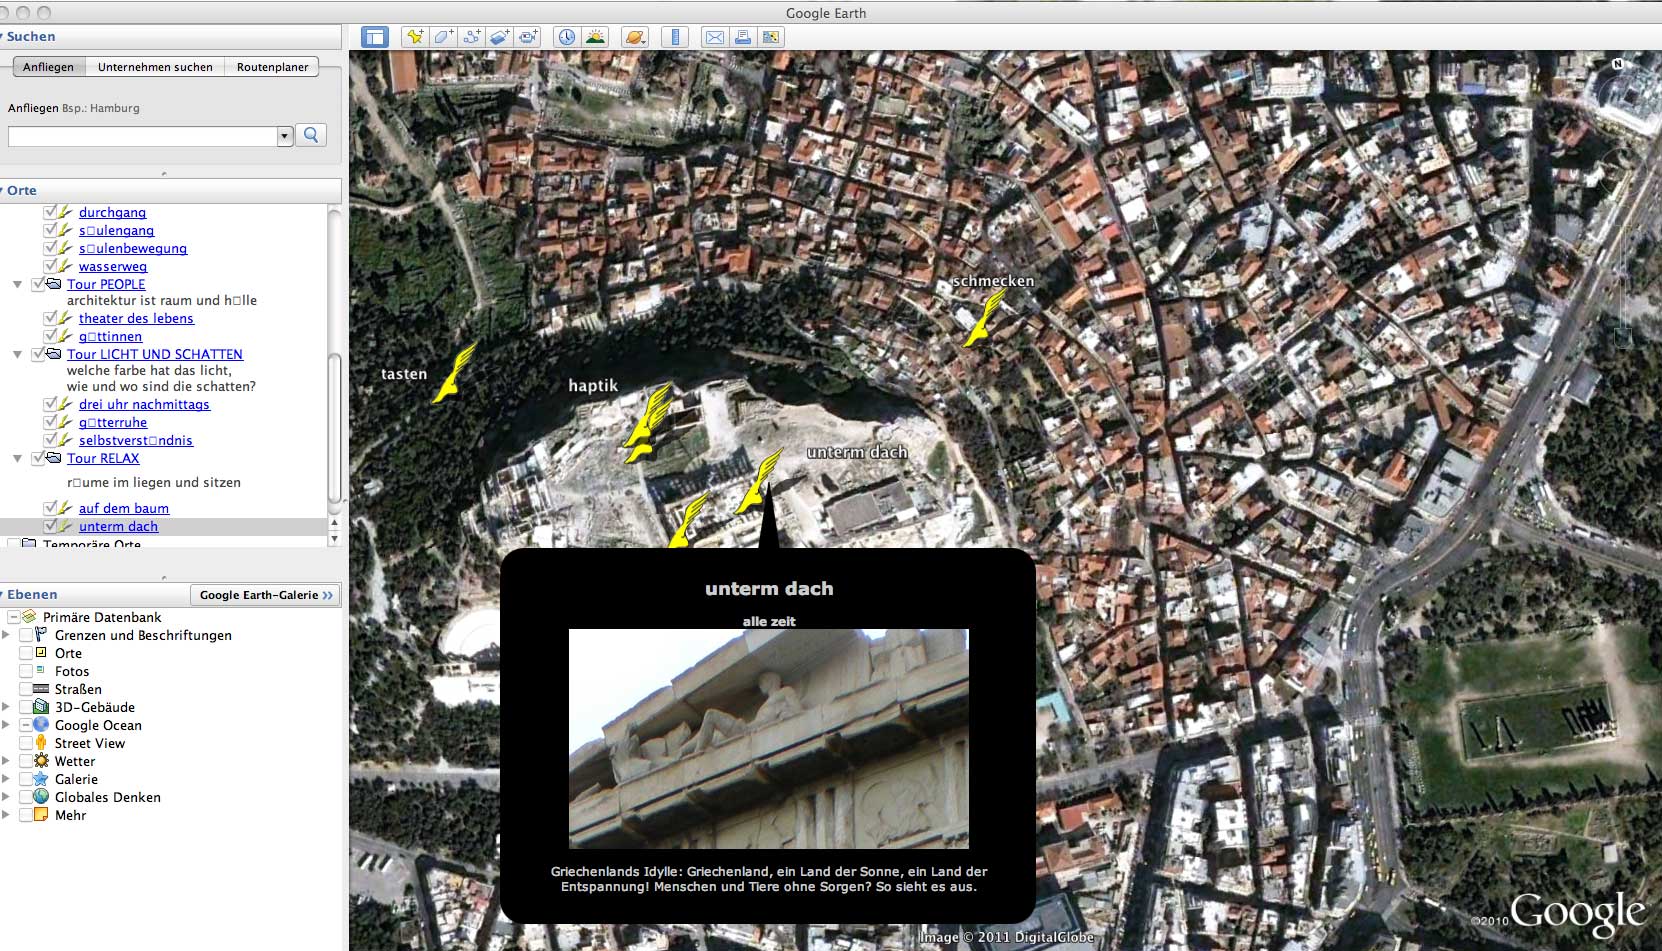Click in the Anfliegen search input field
Image resolution: width=1662 pixels, height=951 pixels.
coord(143,136)
